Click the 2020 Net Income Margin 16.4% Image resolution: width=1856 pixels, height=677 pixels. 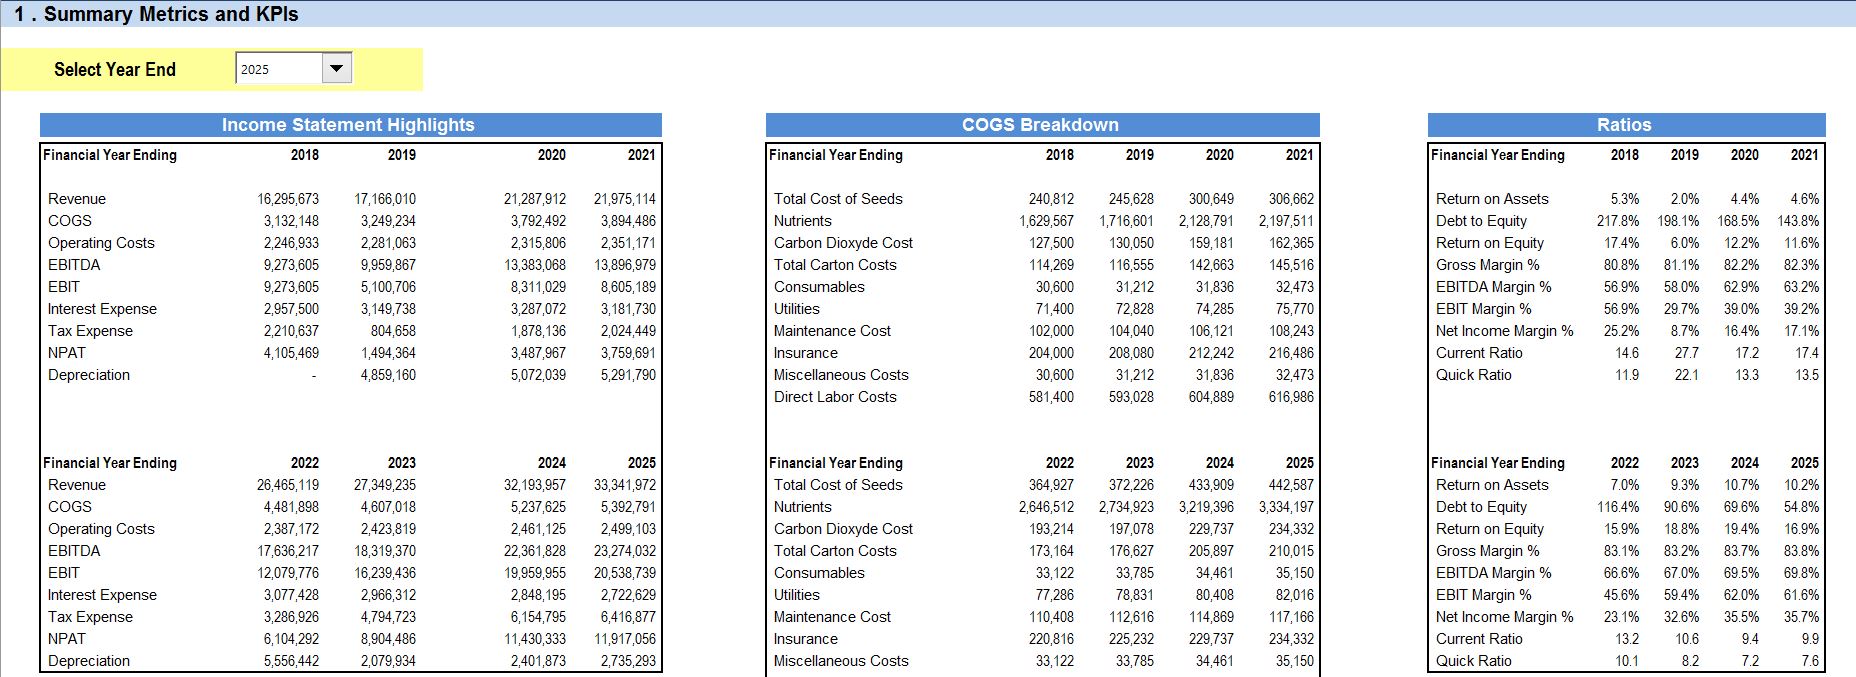coord(1741,331)
